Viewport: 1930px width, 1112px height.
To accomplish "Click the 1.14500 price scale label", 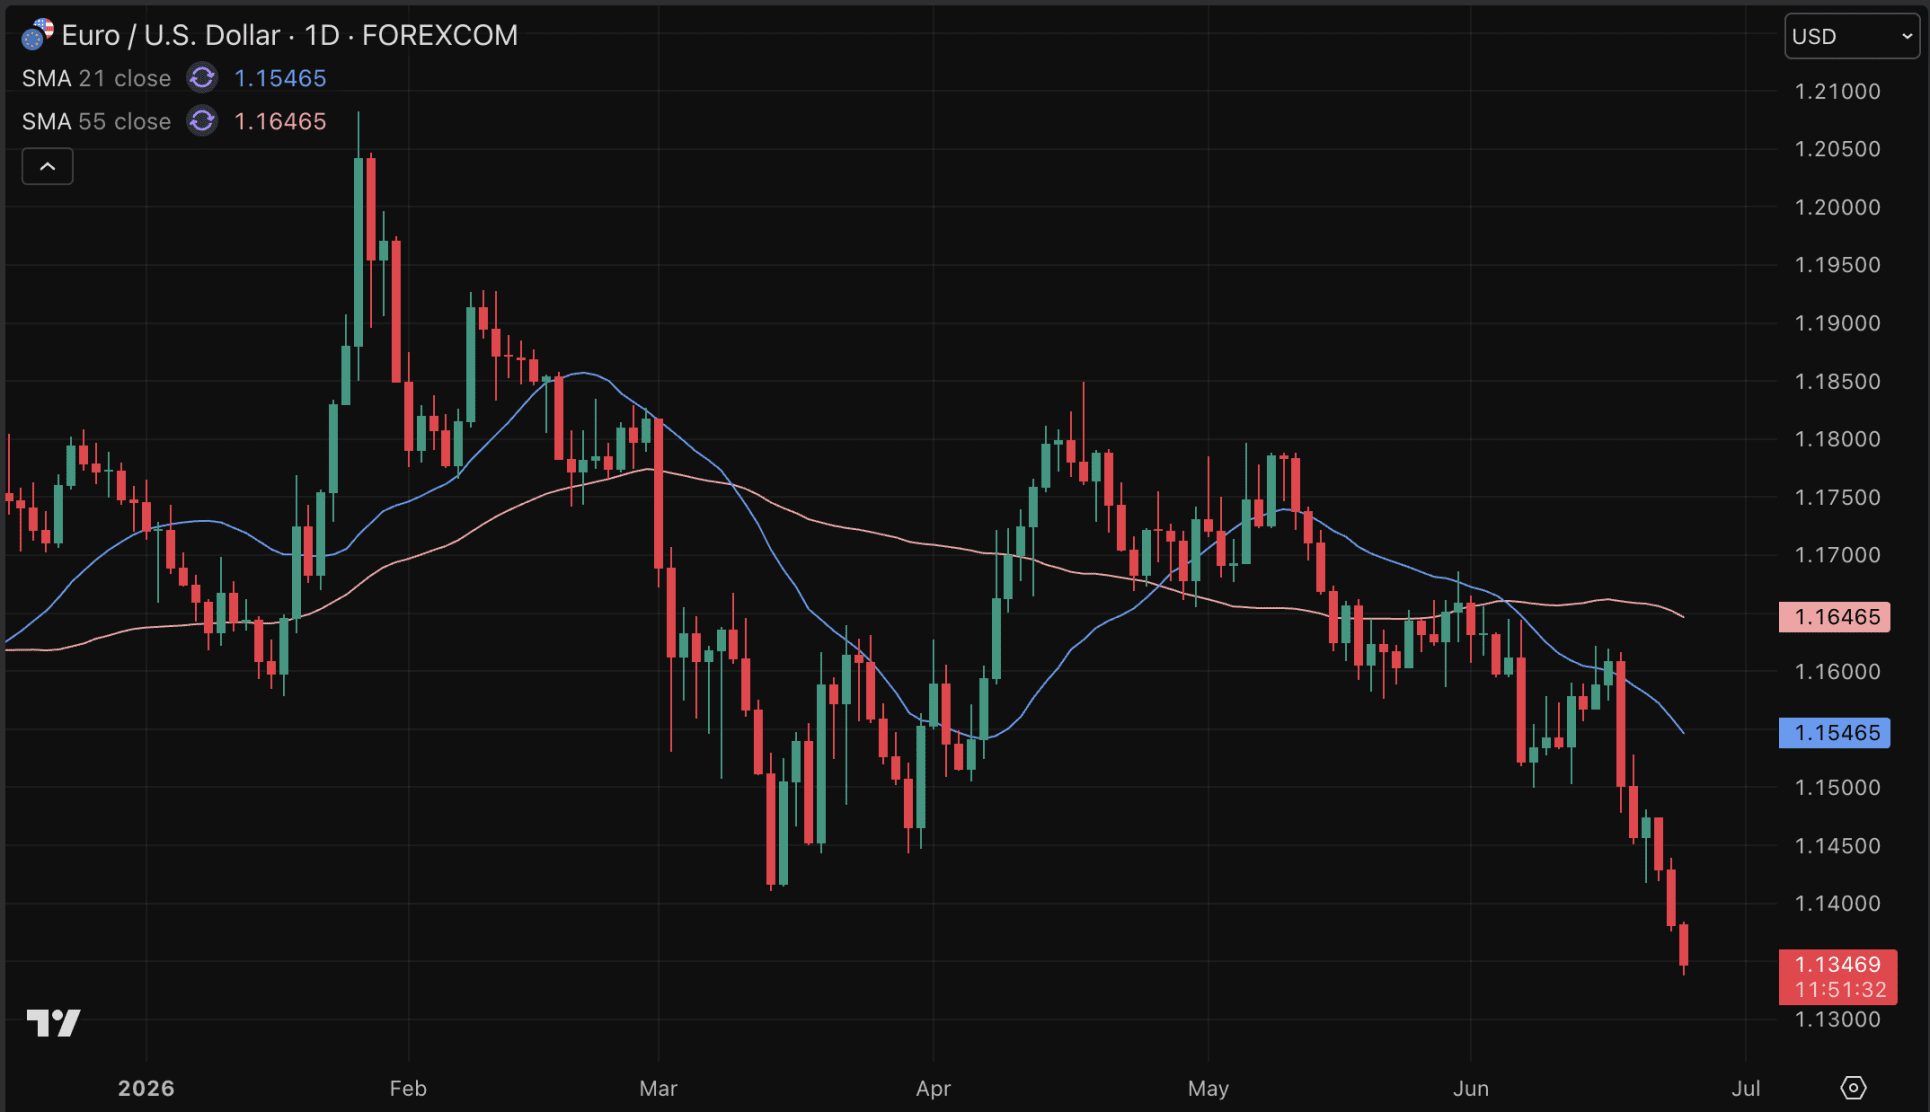I will pyautogui.click(x=1838, y=845).
